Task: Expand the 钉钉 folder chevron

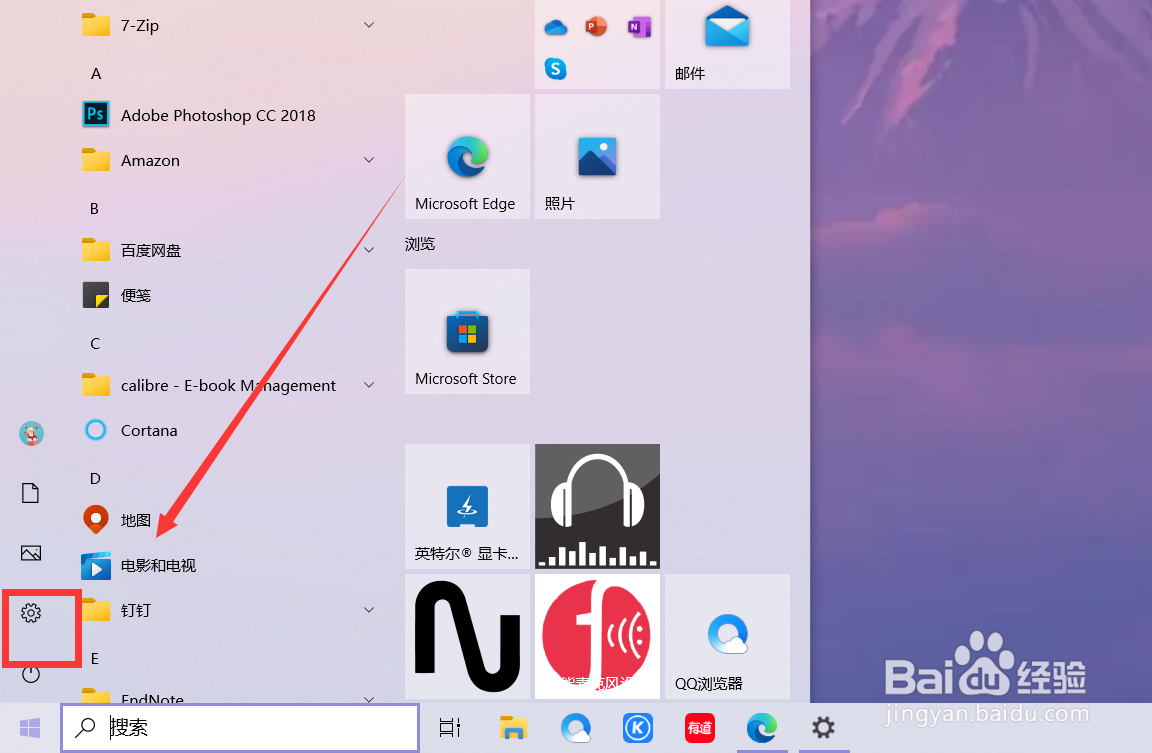Action: [x=369, y=610]
